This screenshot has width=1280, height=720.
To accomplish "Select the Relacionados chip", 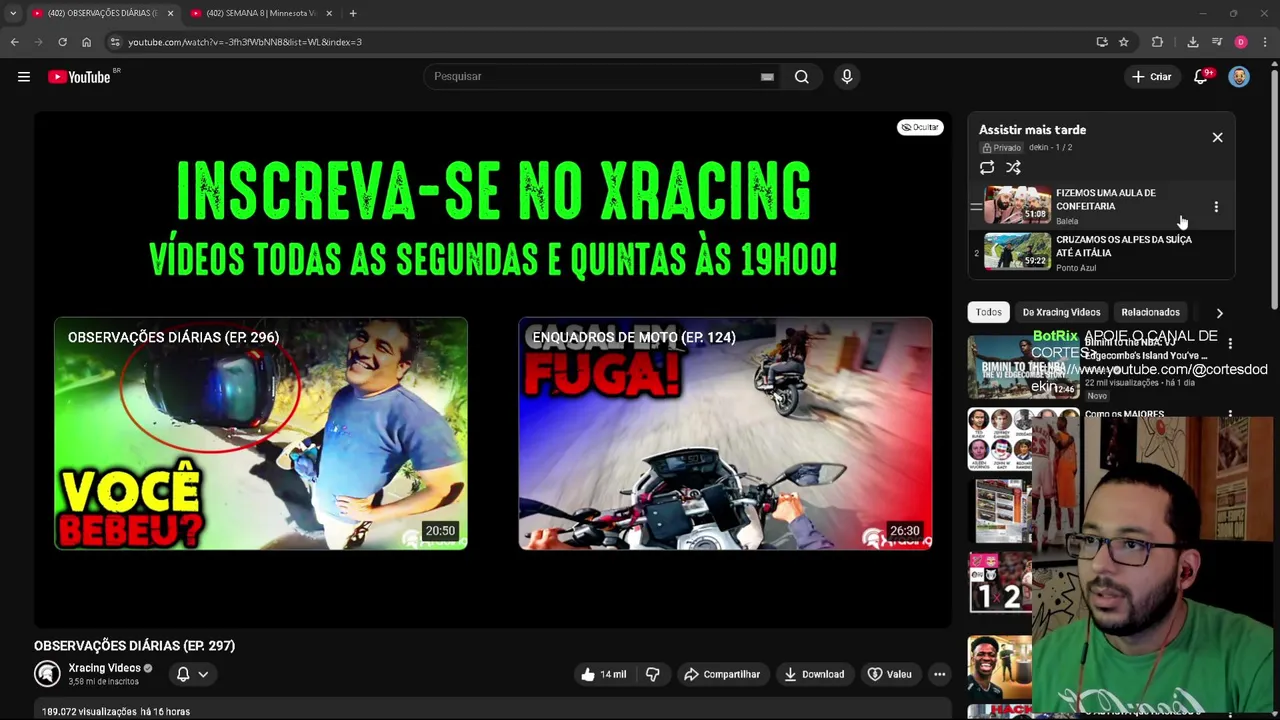I will coord(1150,312).
